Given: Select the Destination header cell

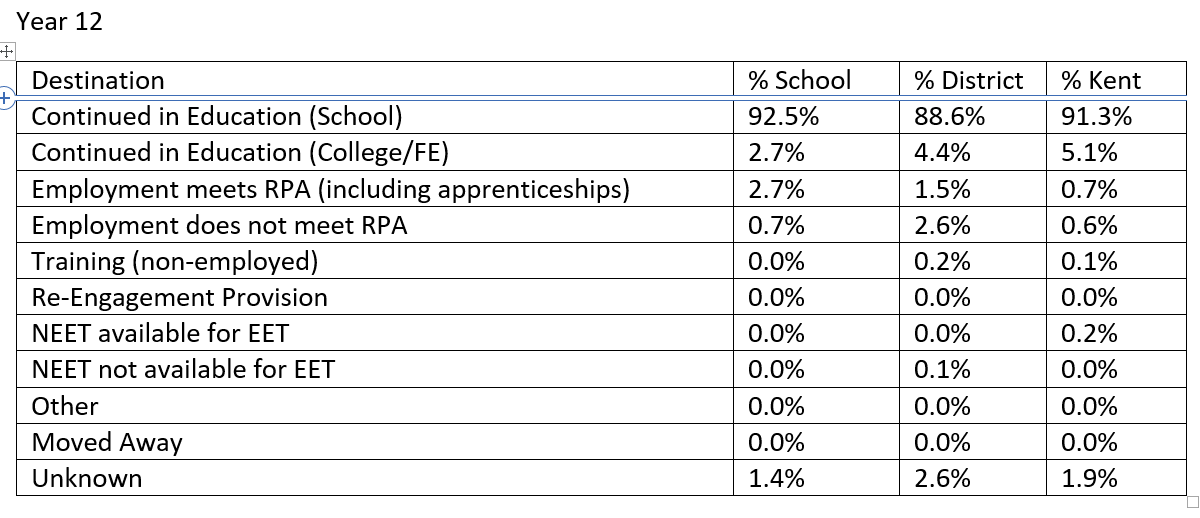Looking at the screenshot, I should [375, 80].
